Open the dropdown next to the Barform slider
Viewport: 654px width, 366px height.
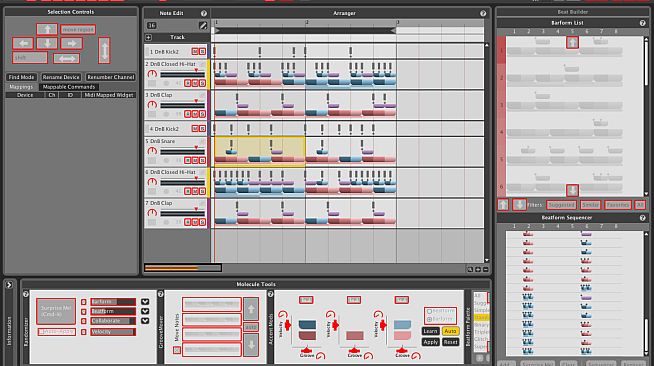145,302
